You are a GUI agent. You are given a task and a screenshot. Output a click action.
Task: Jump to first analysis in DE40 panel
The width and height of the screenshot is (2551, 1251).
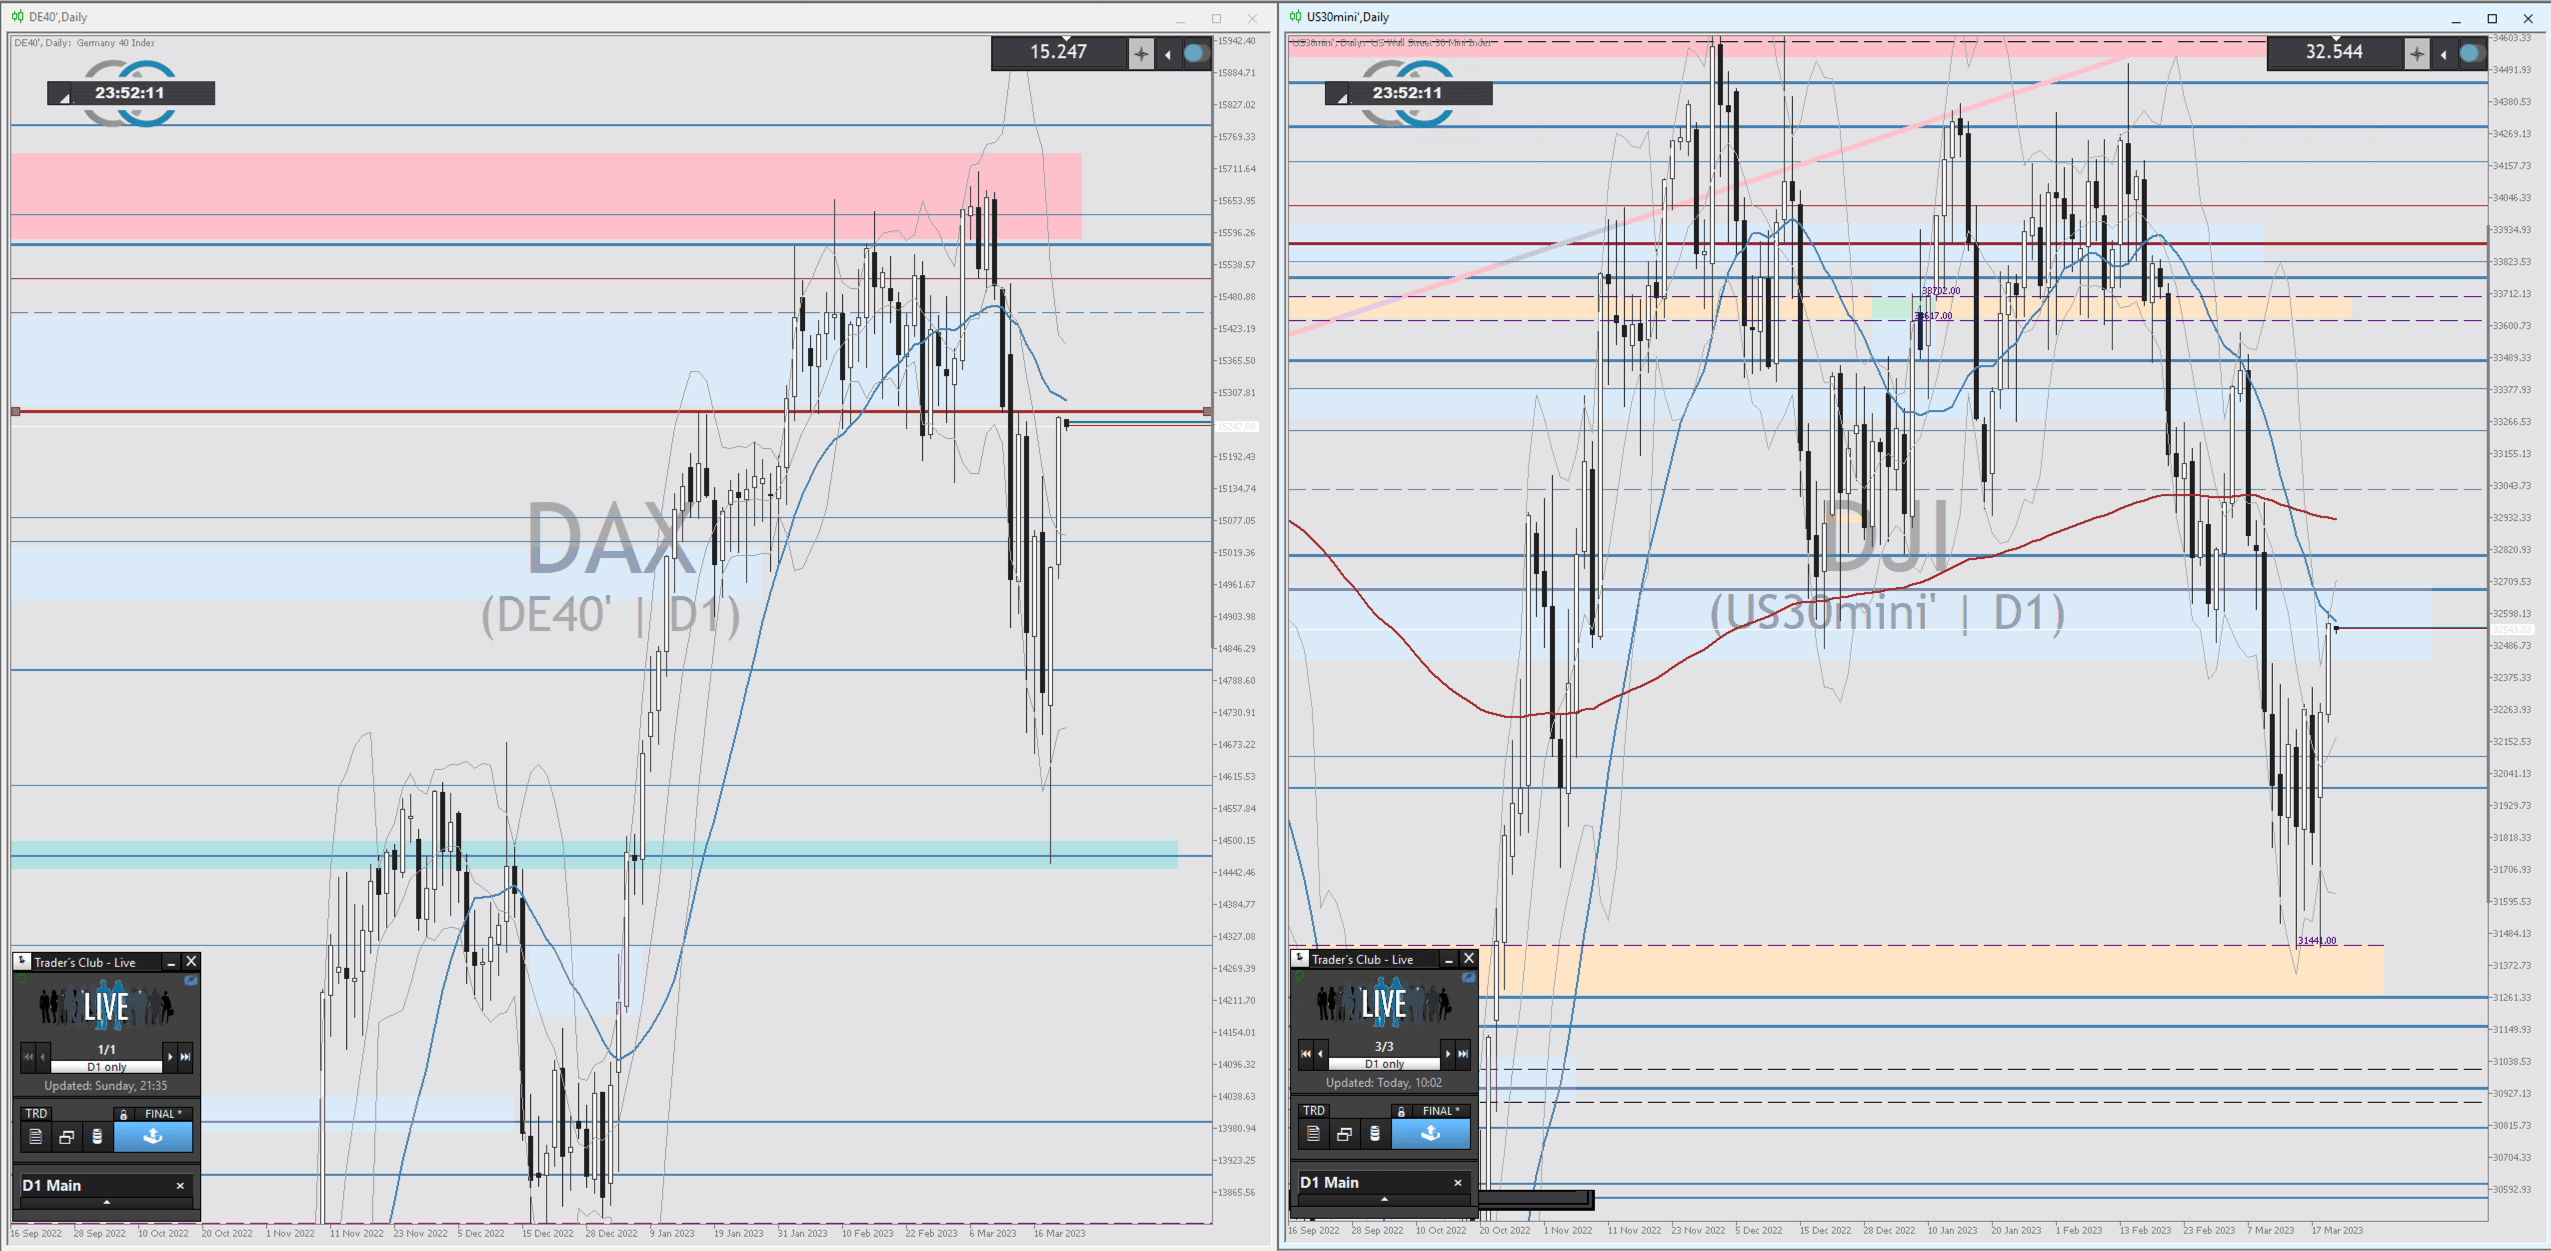click(x=28, y=1057)
